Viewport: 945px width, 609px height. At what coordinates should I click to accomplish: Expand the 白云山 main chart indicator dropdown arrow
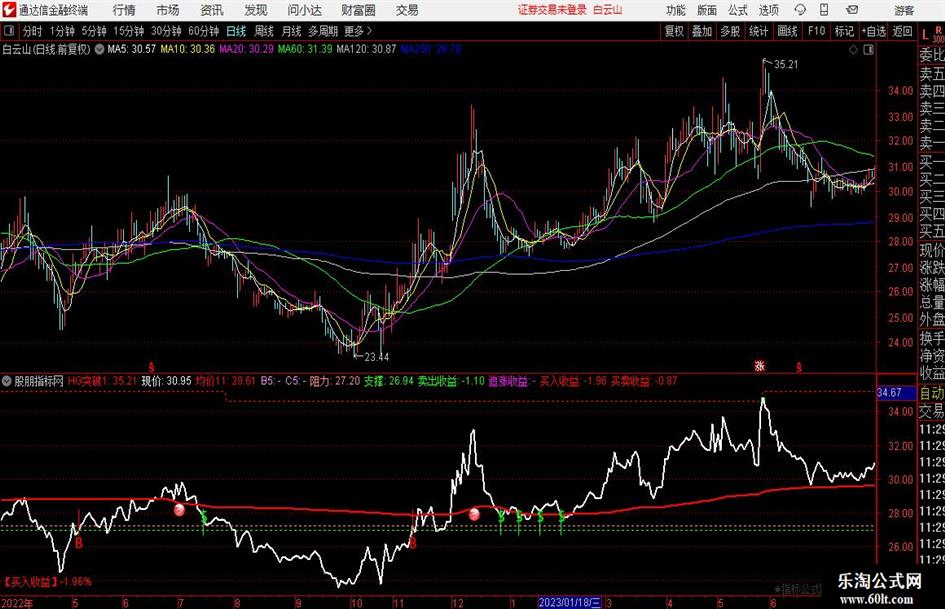pyautogui.click(x=99, y=49)
